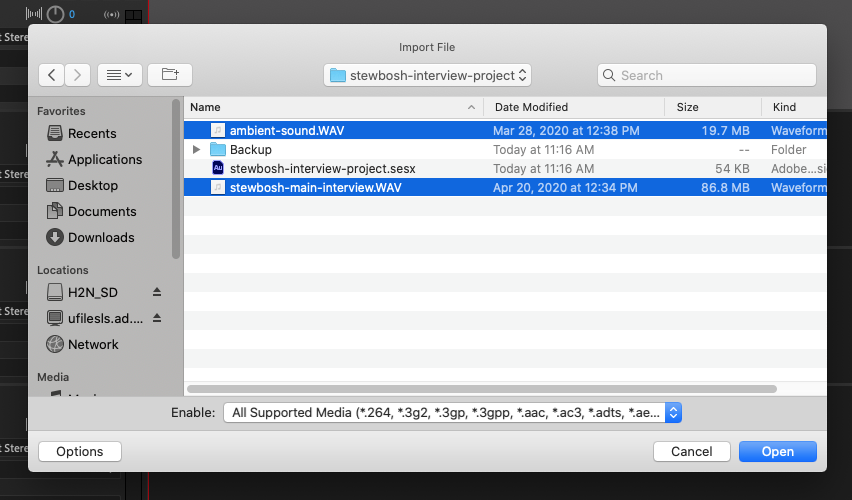Click Open to import selected files
This screenshot has height=500, width=852.
778,452
